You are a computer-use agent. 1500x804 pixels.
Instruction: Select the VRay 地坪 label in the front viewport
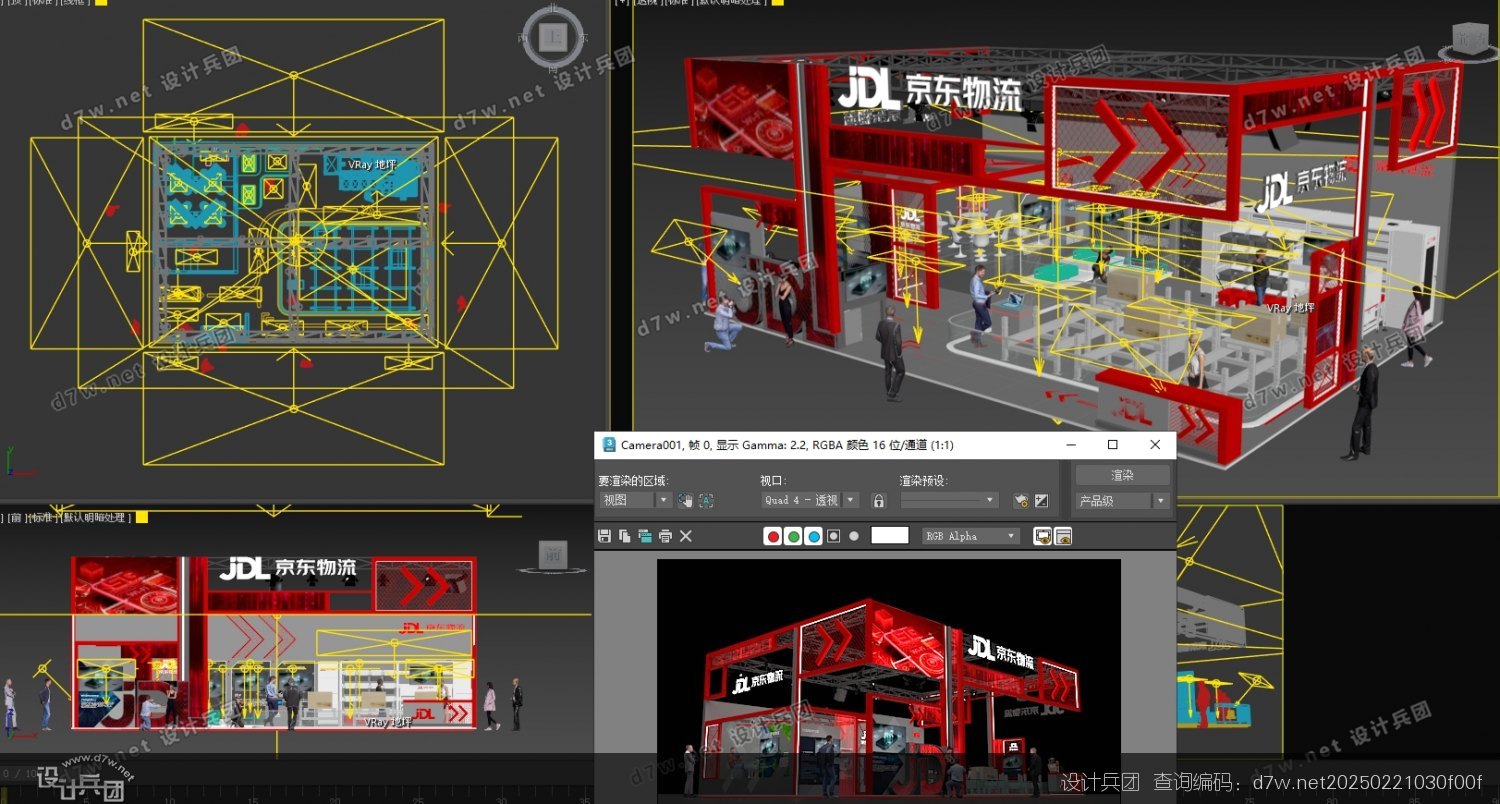point(388,721)
